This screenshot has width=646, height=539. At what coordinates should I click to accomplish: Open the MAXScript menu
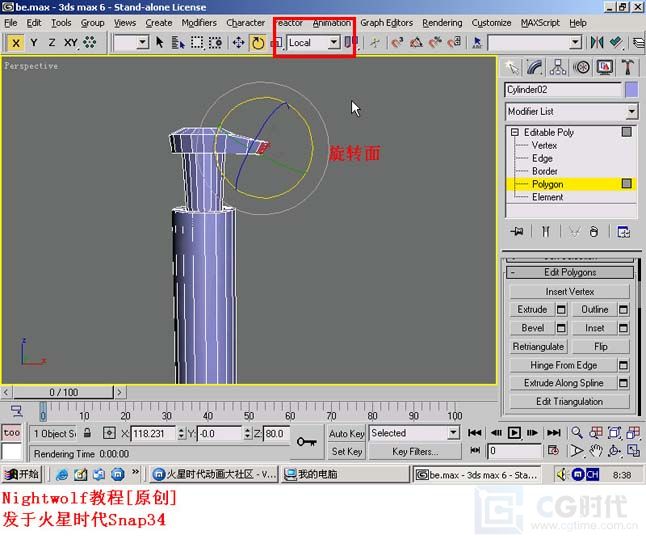pos(540,23)
